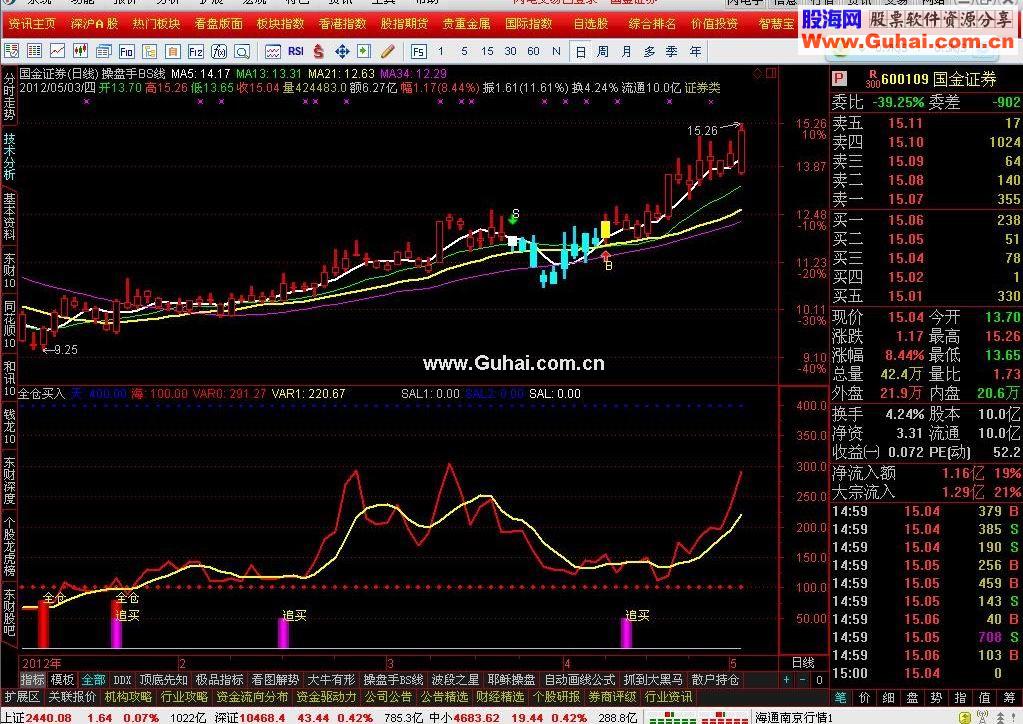Open the 深沪A股 menu tab
This screenshot has width=1023, height=724.
click(x=94, y=24)
